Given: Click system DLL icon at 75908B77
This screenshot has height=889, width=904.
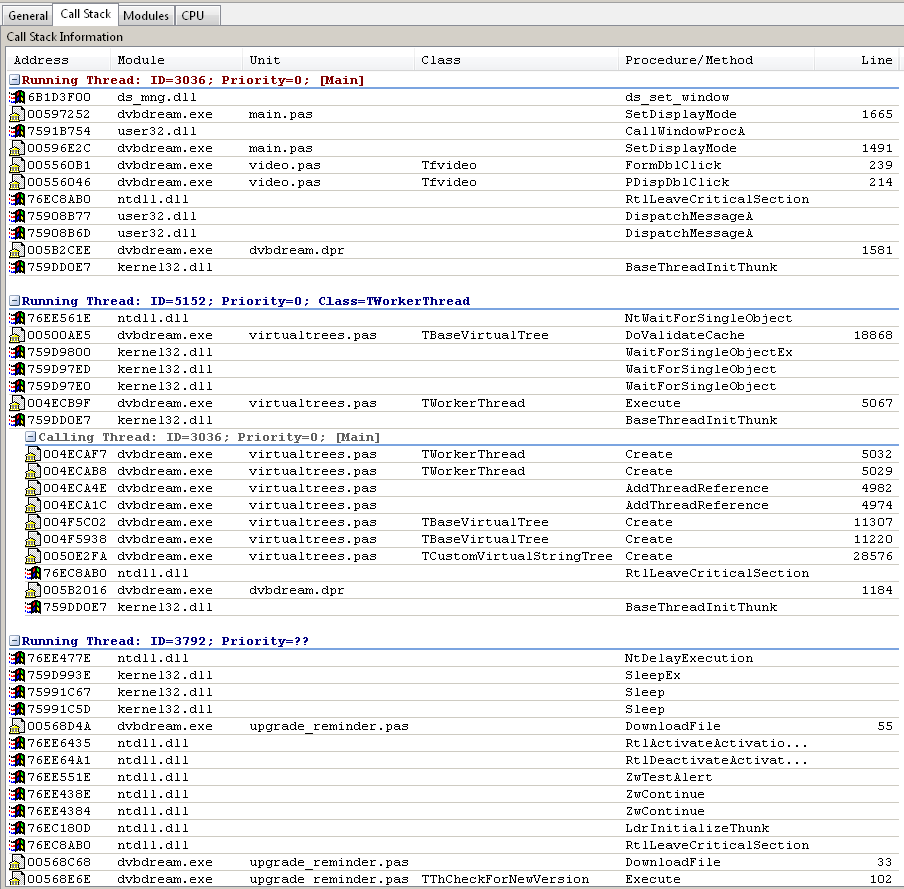Looking at the screenshot, I should (x=17, y=216).
